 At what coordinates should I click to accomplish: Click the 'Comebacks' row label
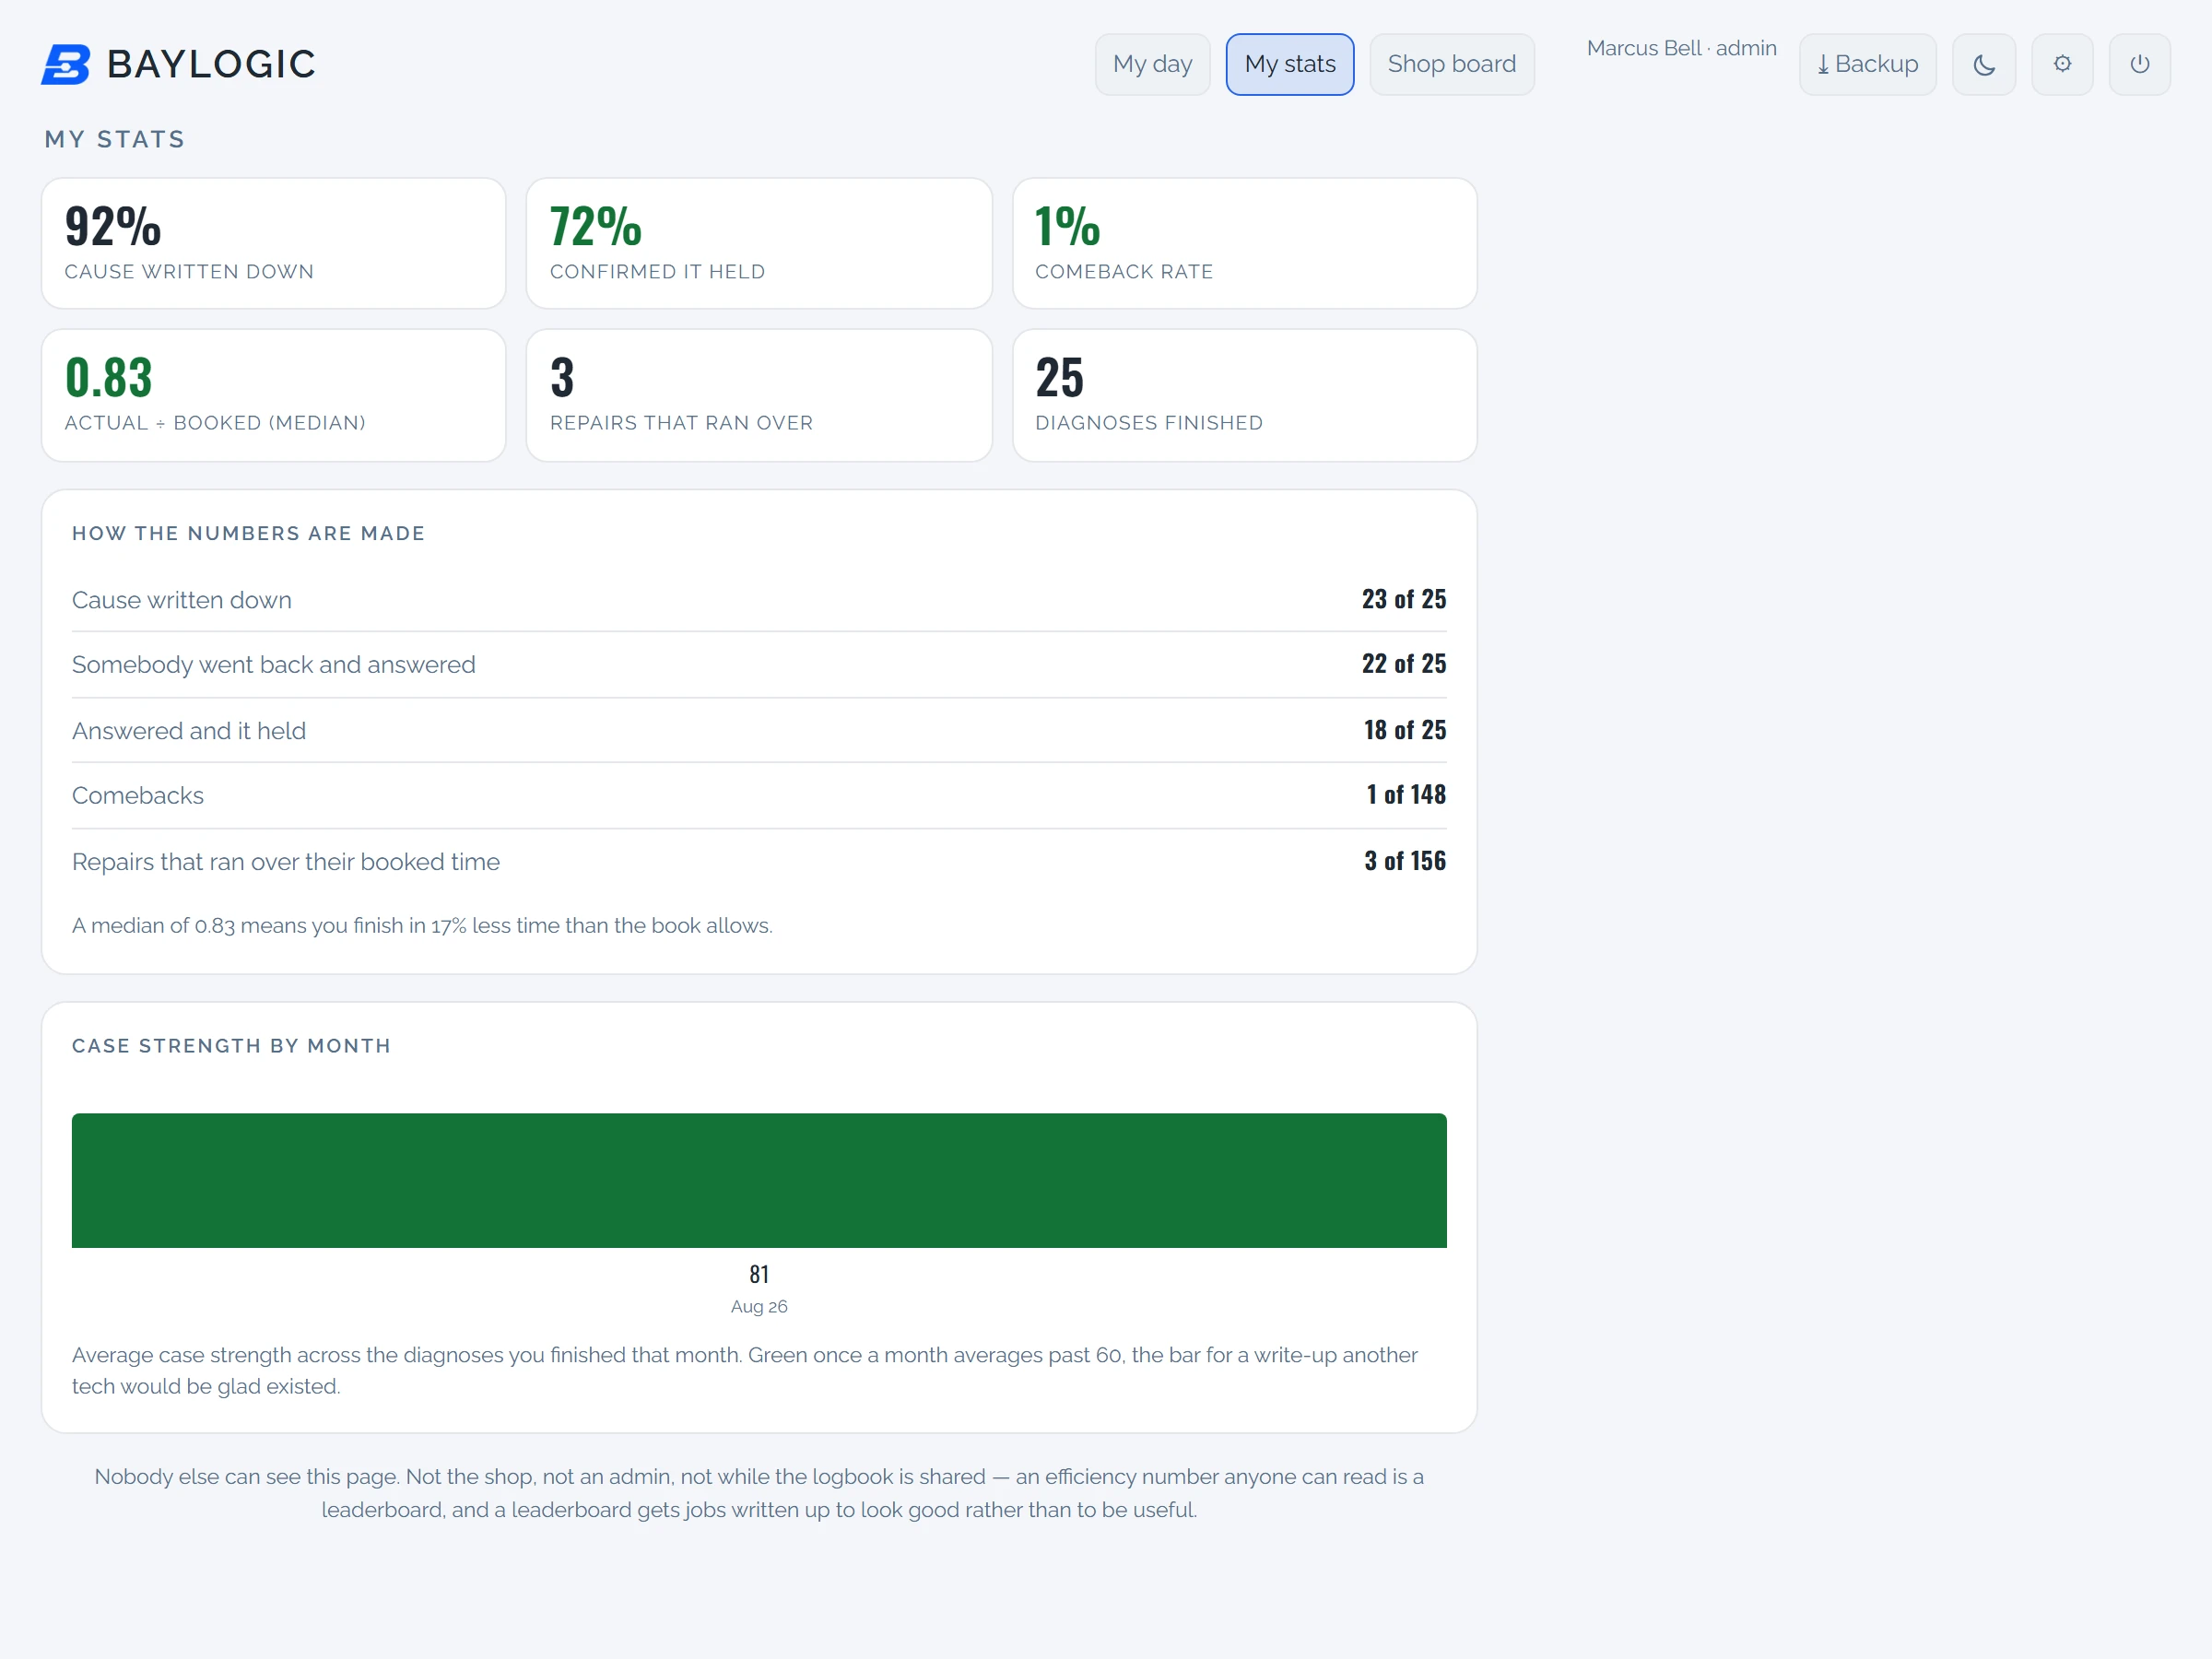click(x=138, y=795)
